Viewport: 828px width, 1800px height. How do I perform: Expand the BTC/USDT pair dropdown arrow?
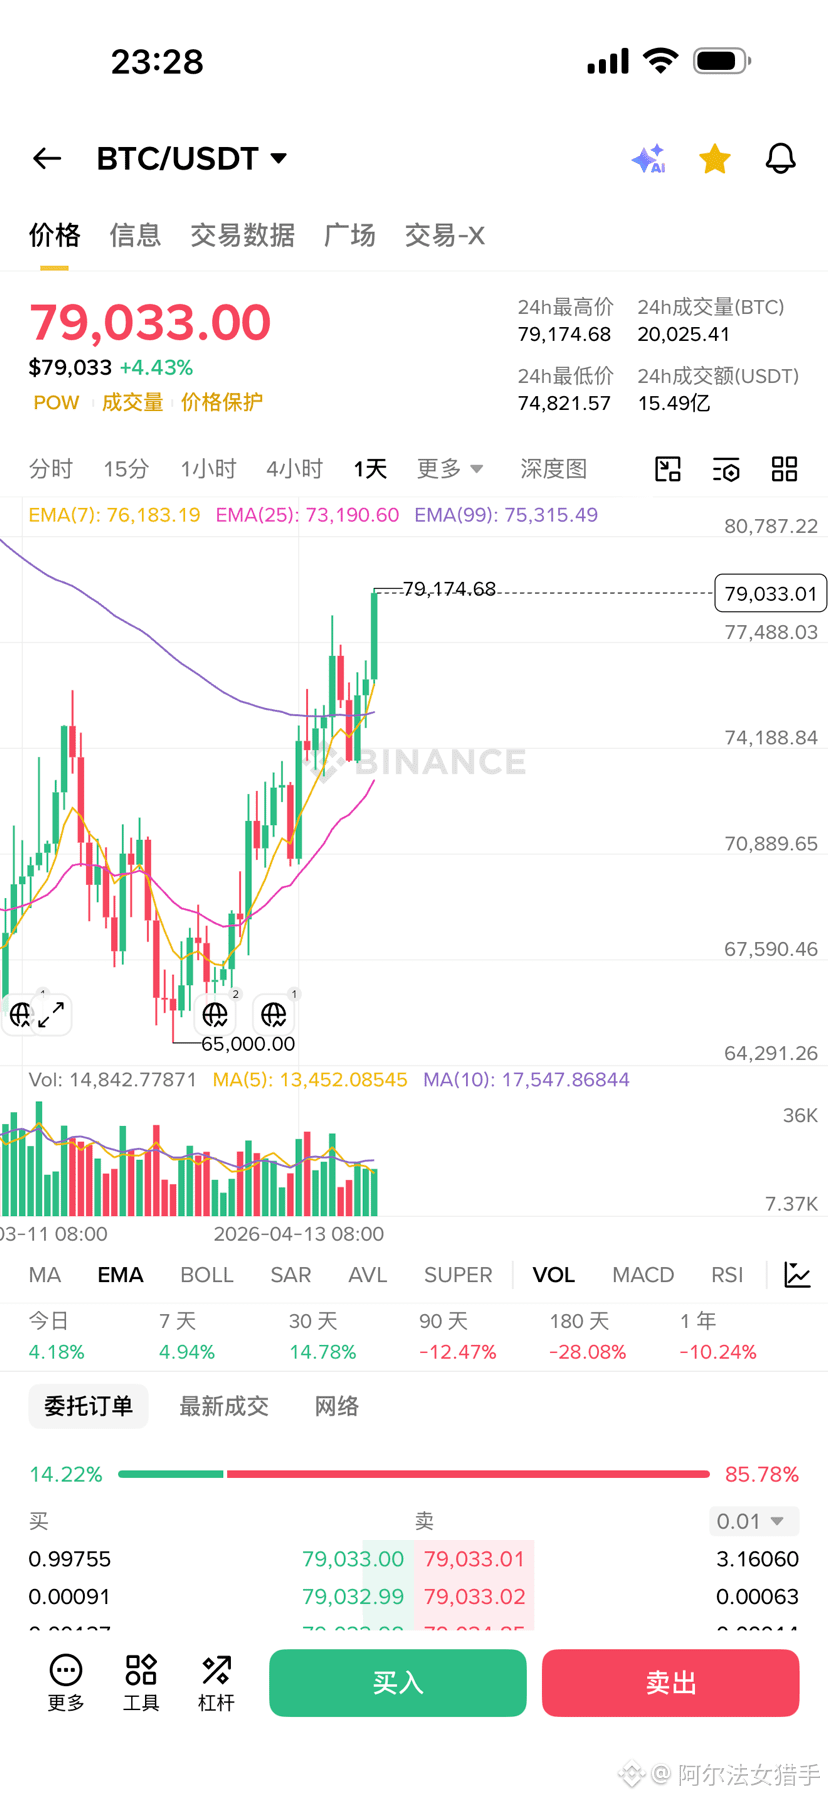(279, 158)
